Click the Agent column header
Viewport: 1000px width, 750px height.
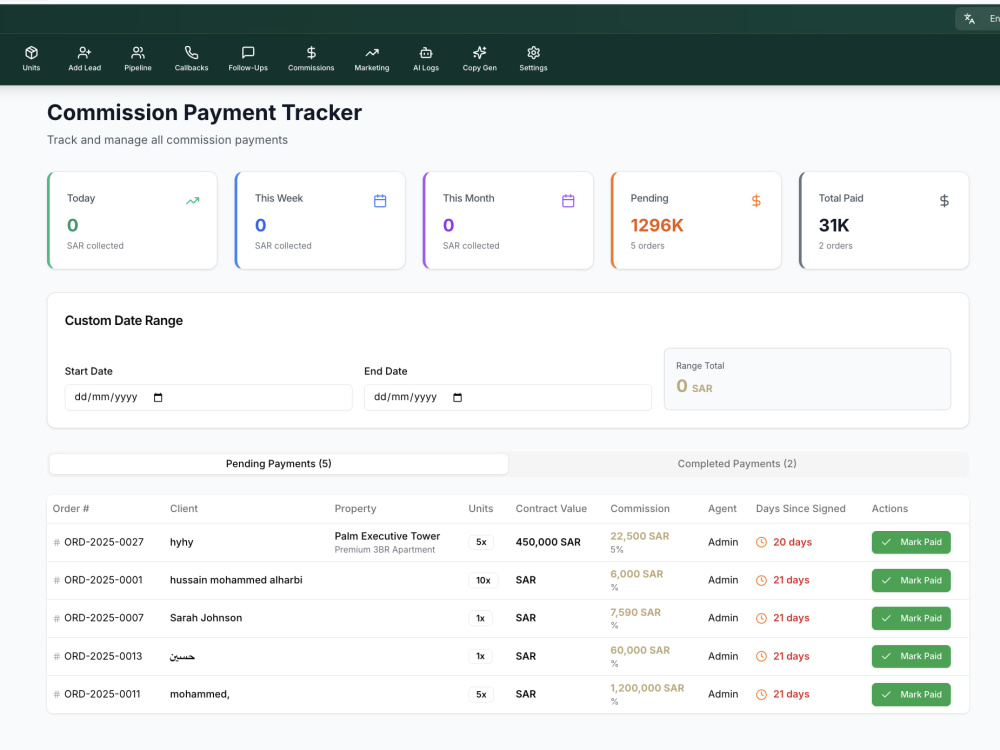pos(722,508)
